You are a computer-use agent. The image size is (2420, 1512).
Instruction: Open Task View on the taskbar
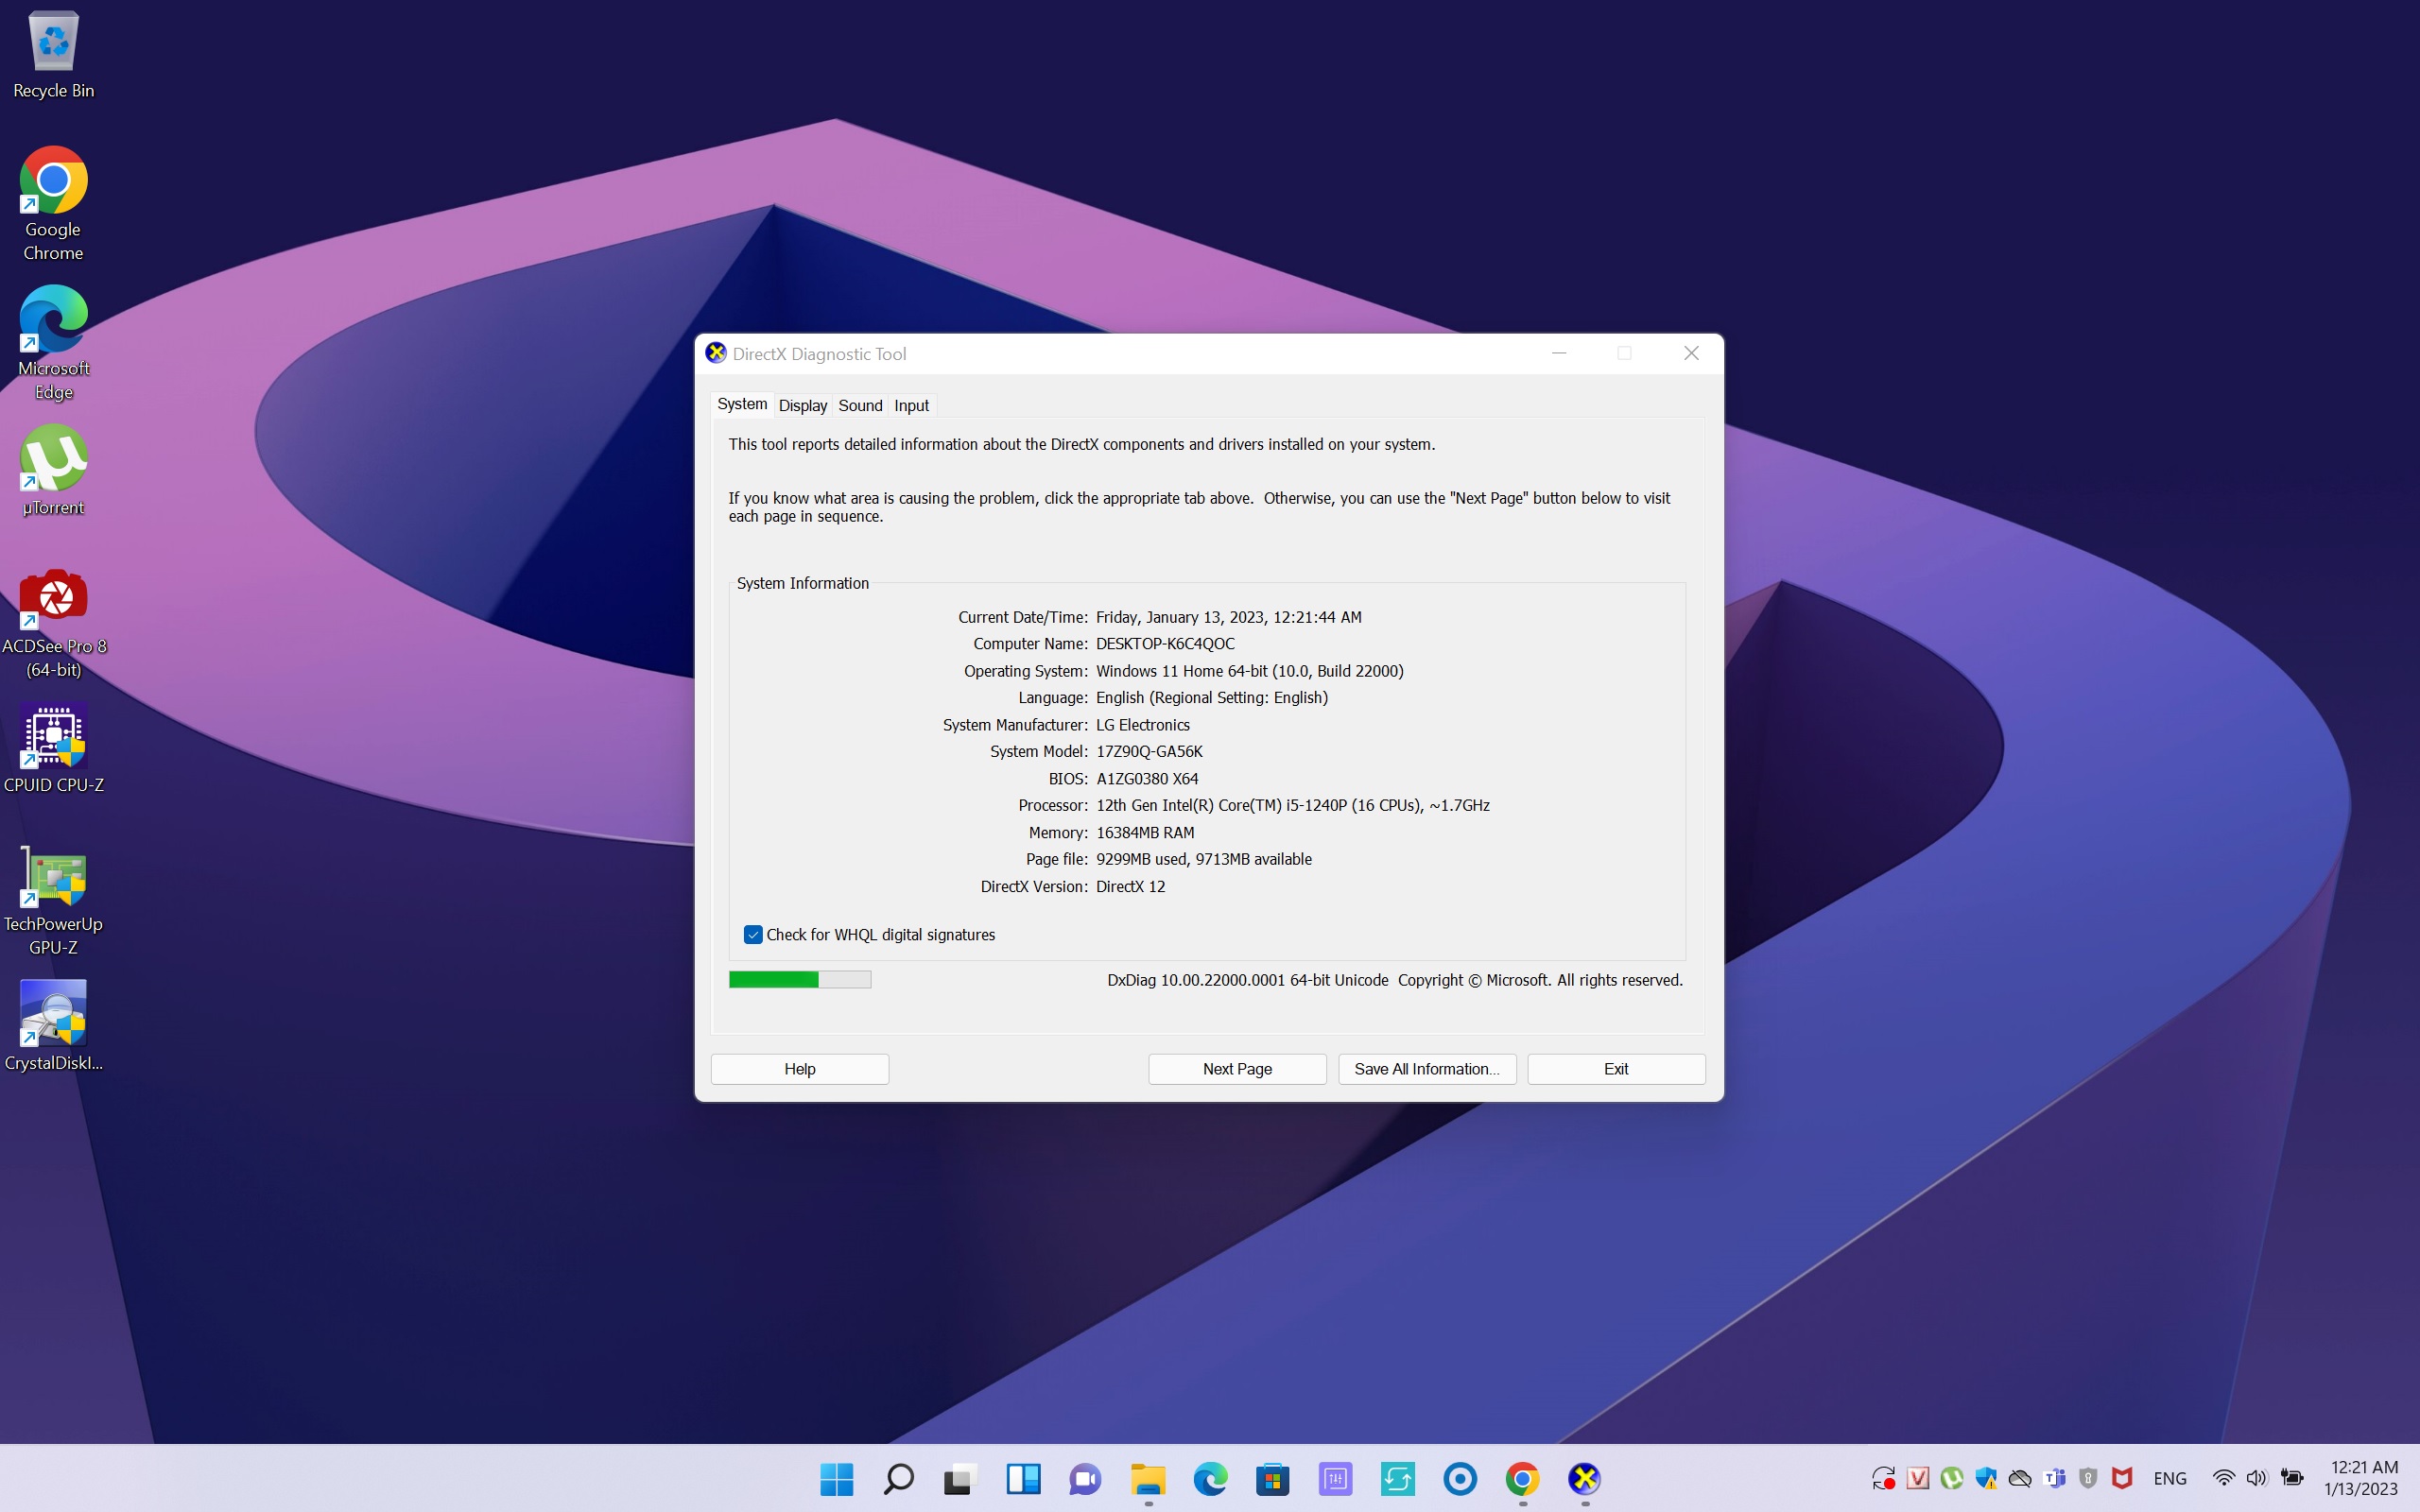click(960, 1478)
